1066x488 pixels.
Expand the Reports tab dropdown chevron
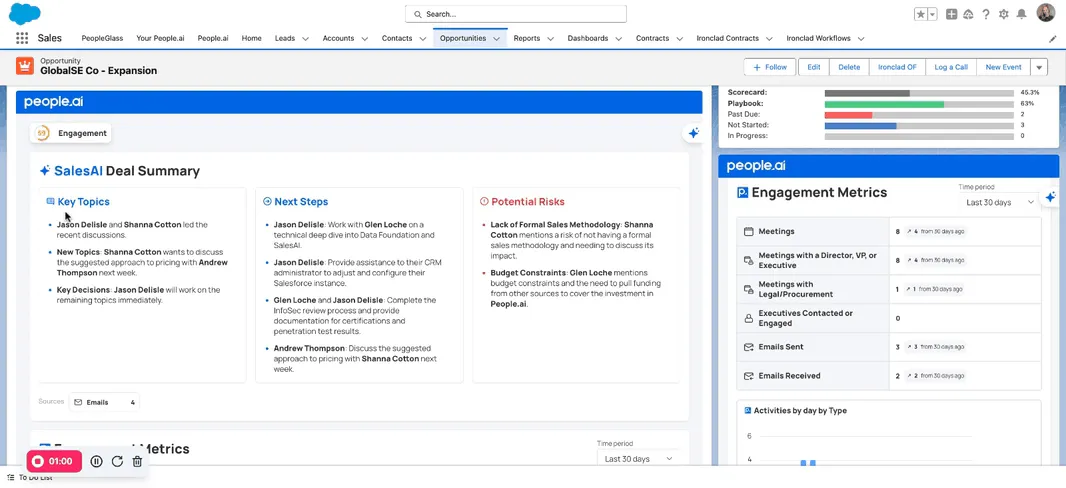click(551, 39)
